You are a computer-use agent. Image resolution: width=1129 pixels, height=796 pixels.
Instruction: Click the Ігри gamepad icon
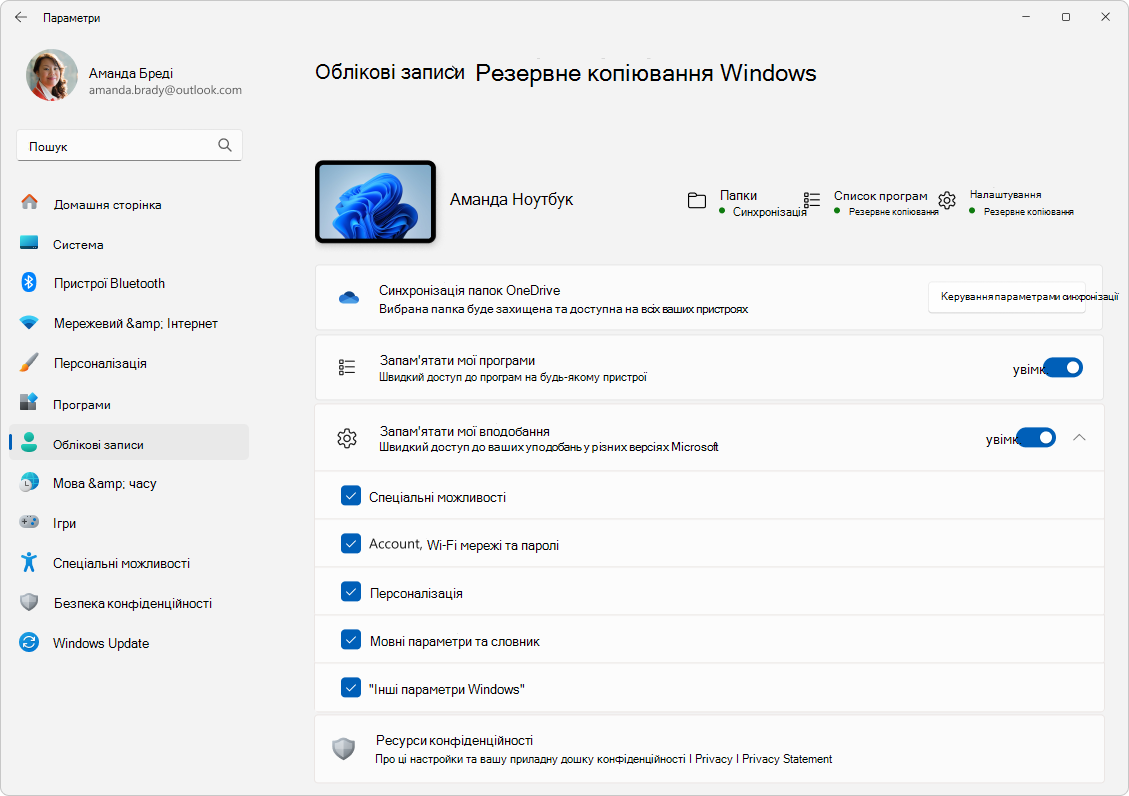[29, 522]
